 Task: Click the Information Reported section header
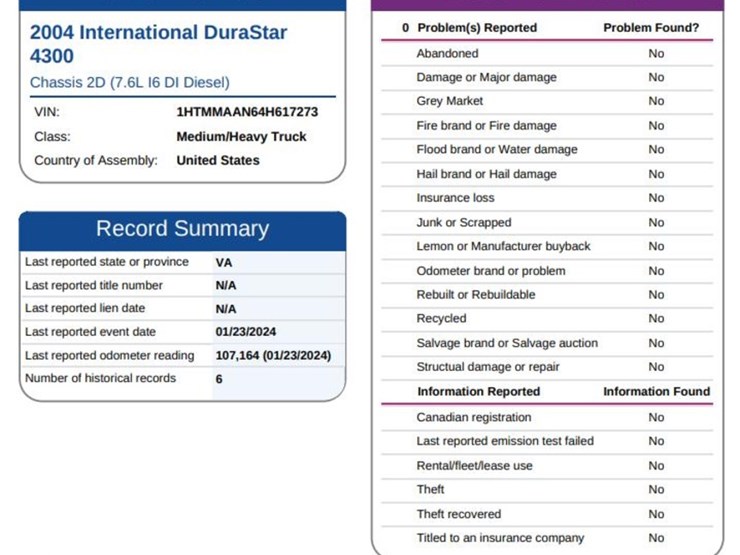coord(478,391)
